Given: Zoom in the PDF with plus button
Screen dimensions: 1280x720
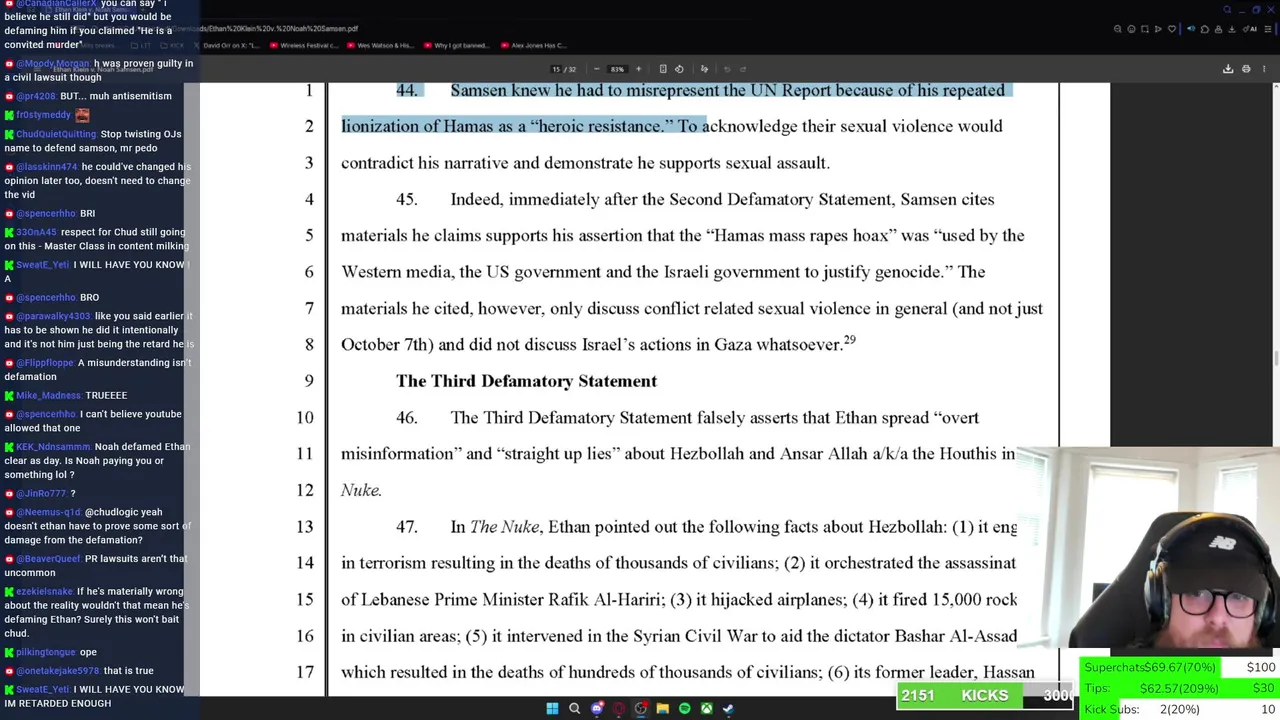Looking at the screenshot, I should (x=638, y=69).
